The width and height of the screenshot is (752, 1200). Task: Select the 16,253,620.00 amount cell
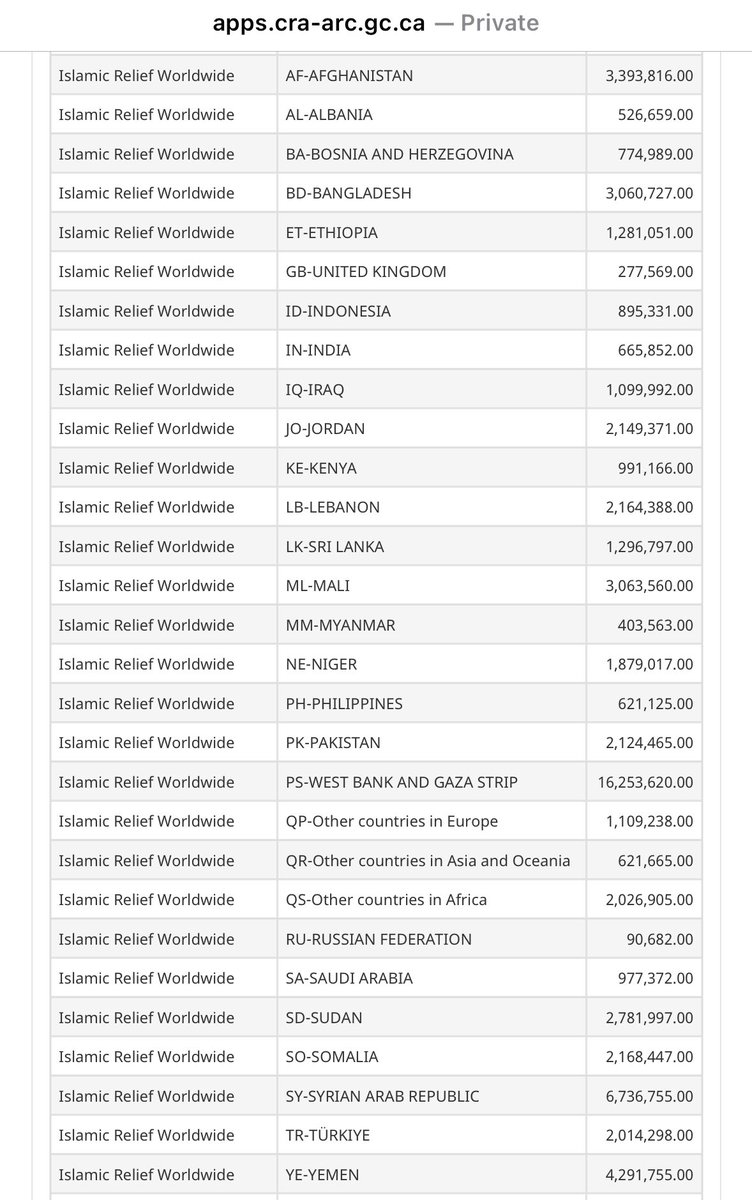pos(644,782)
